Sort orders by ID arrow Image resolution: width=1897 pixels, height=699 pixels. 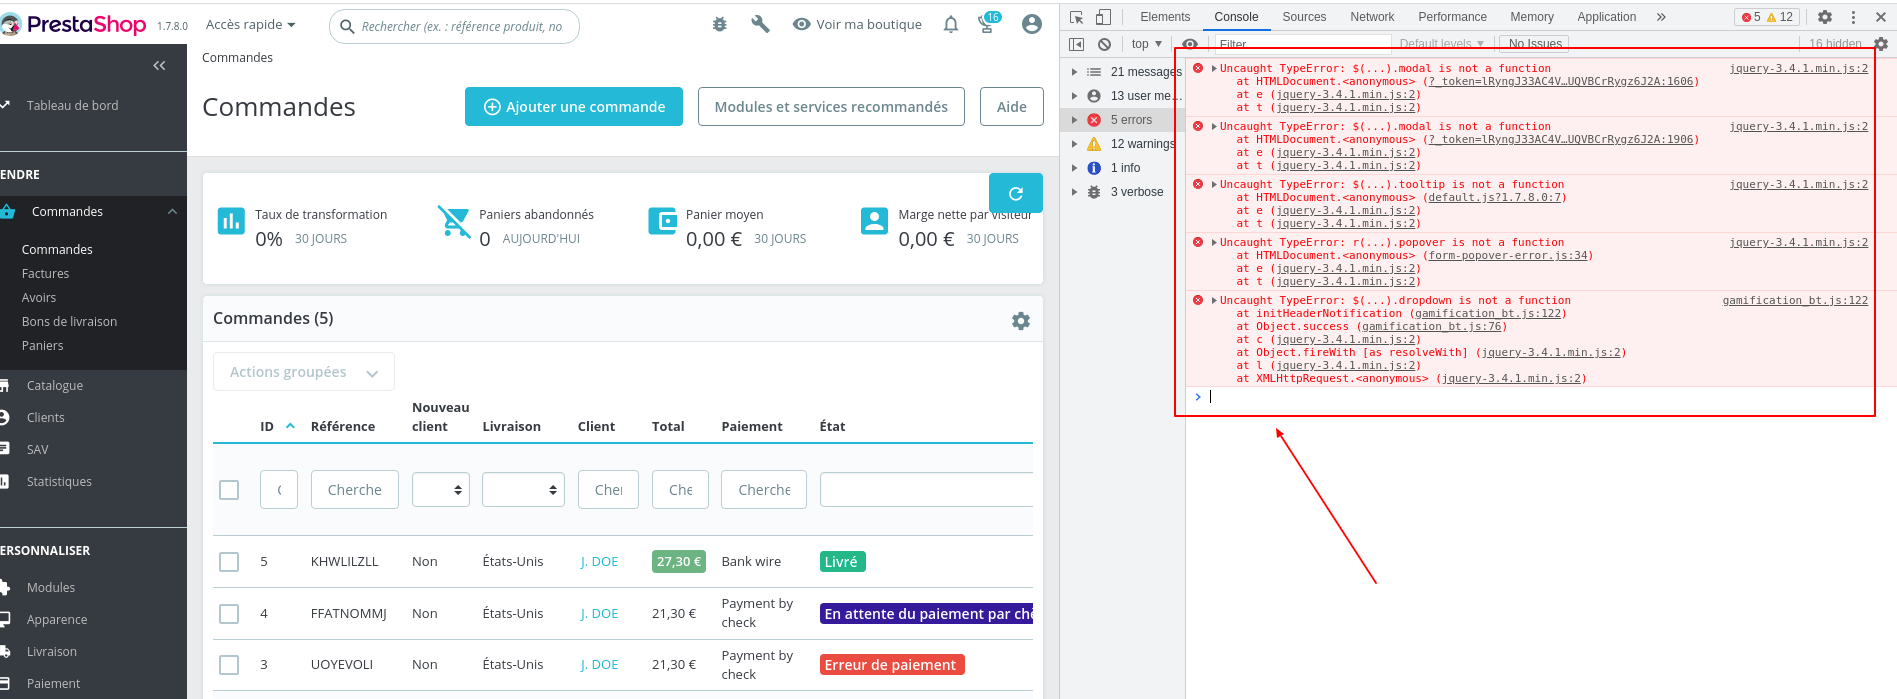290,426
